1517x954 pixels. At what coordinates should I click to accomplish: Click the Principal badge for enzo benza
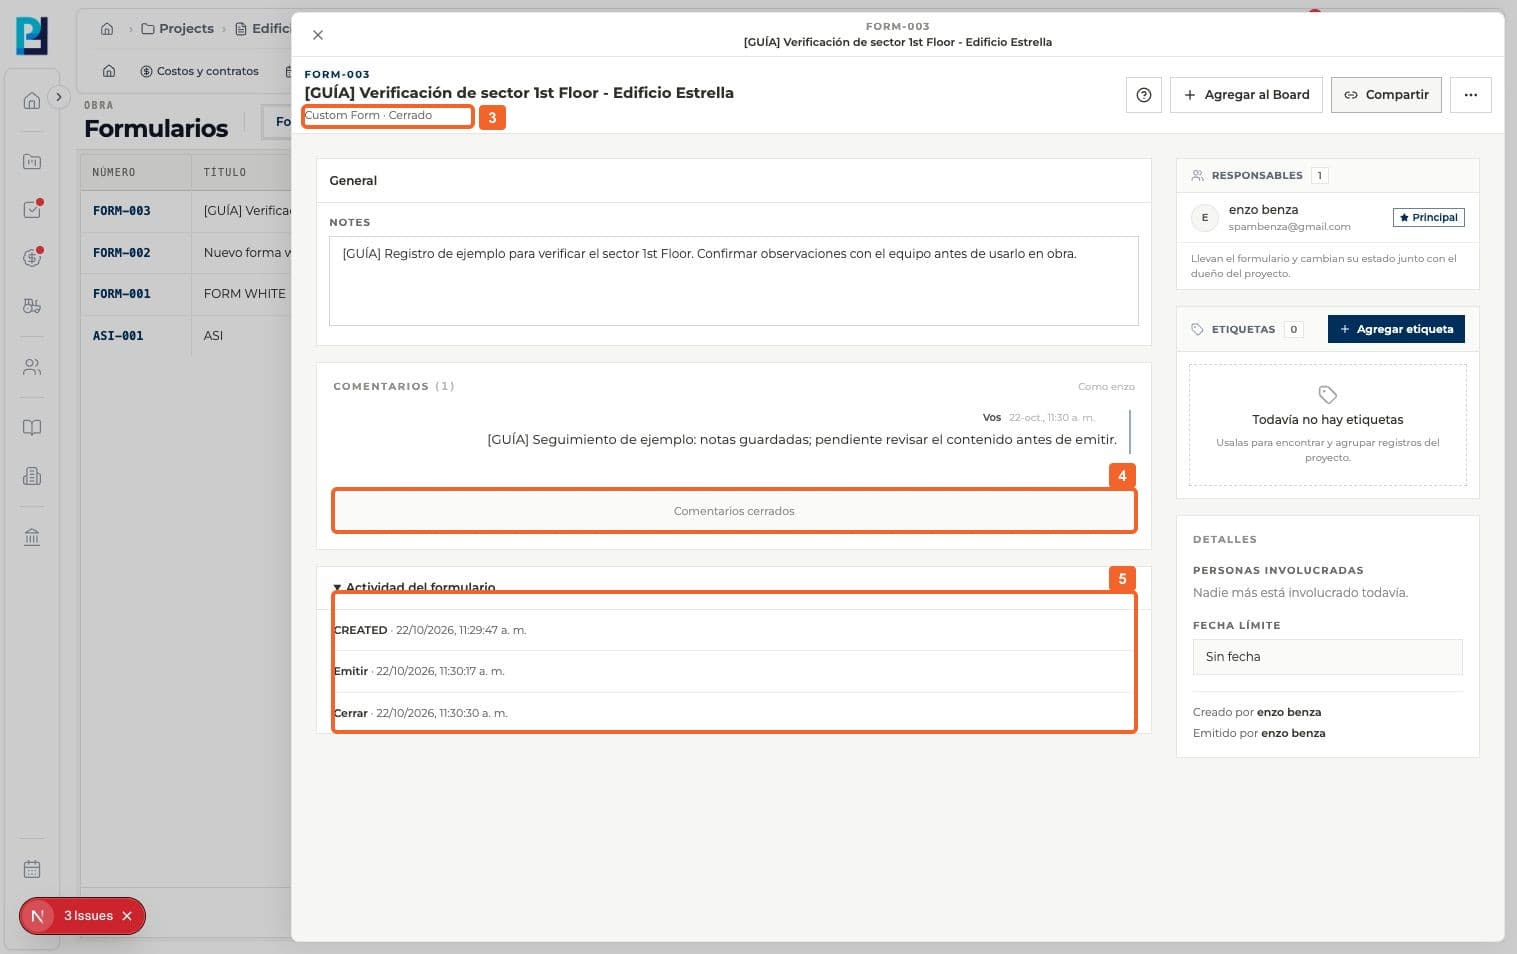pyautogui.click(x=1428, y=217)
